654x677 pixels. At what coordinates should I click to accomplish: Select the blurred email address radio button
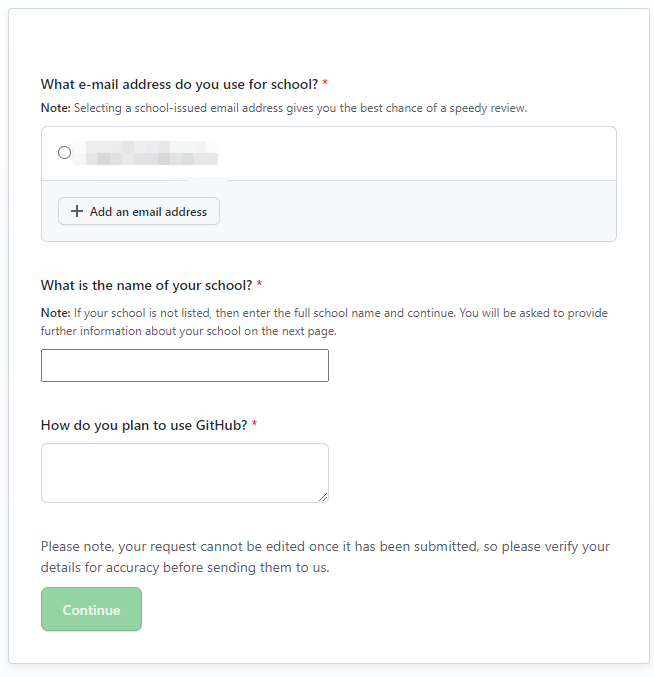[65, 153]
